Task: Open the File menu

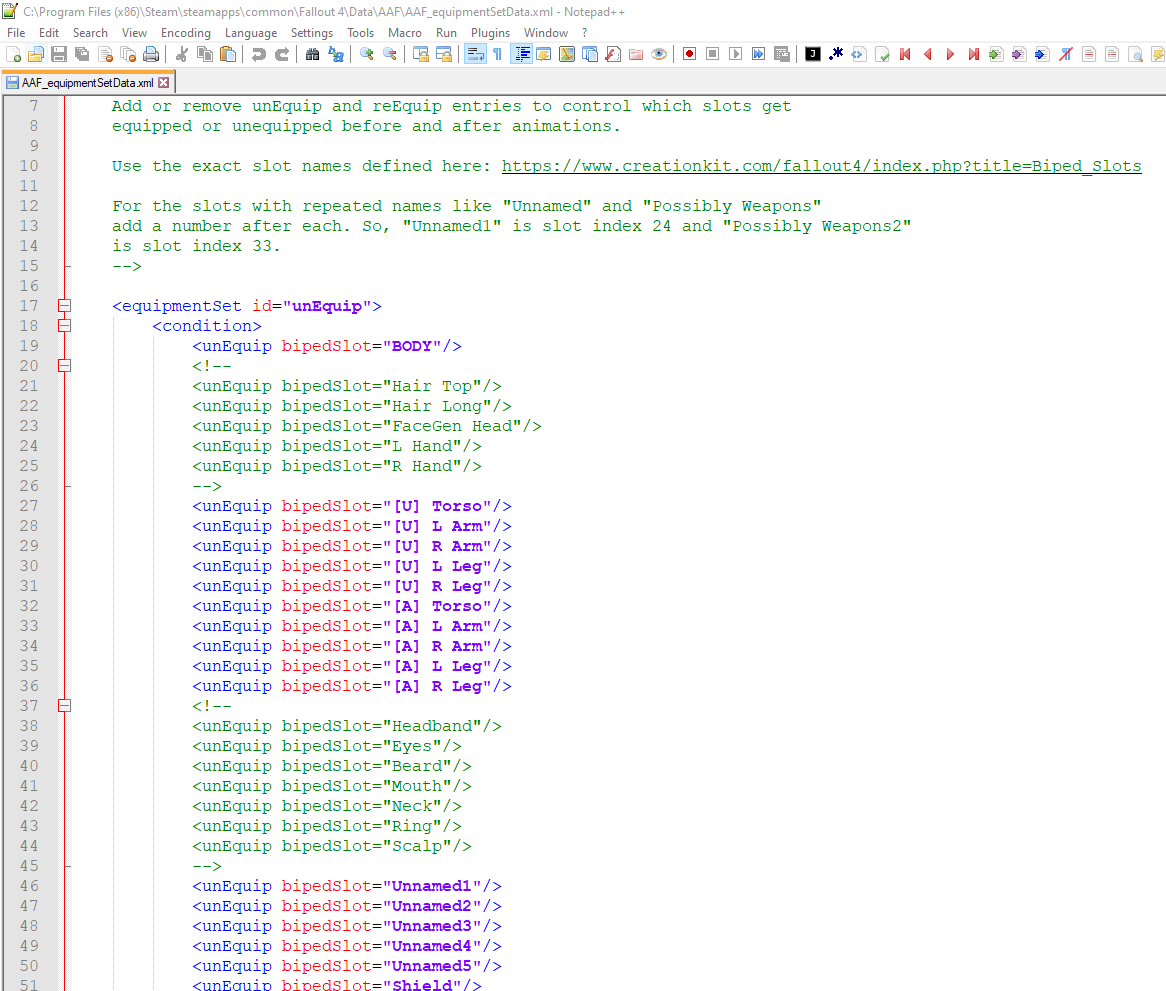Action: tap(16, 33)
